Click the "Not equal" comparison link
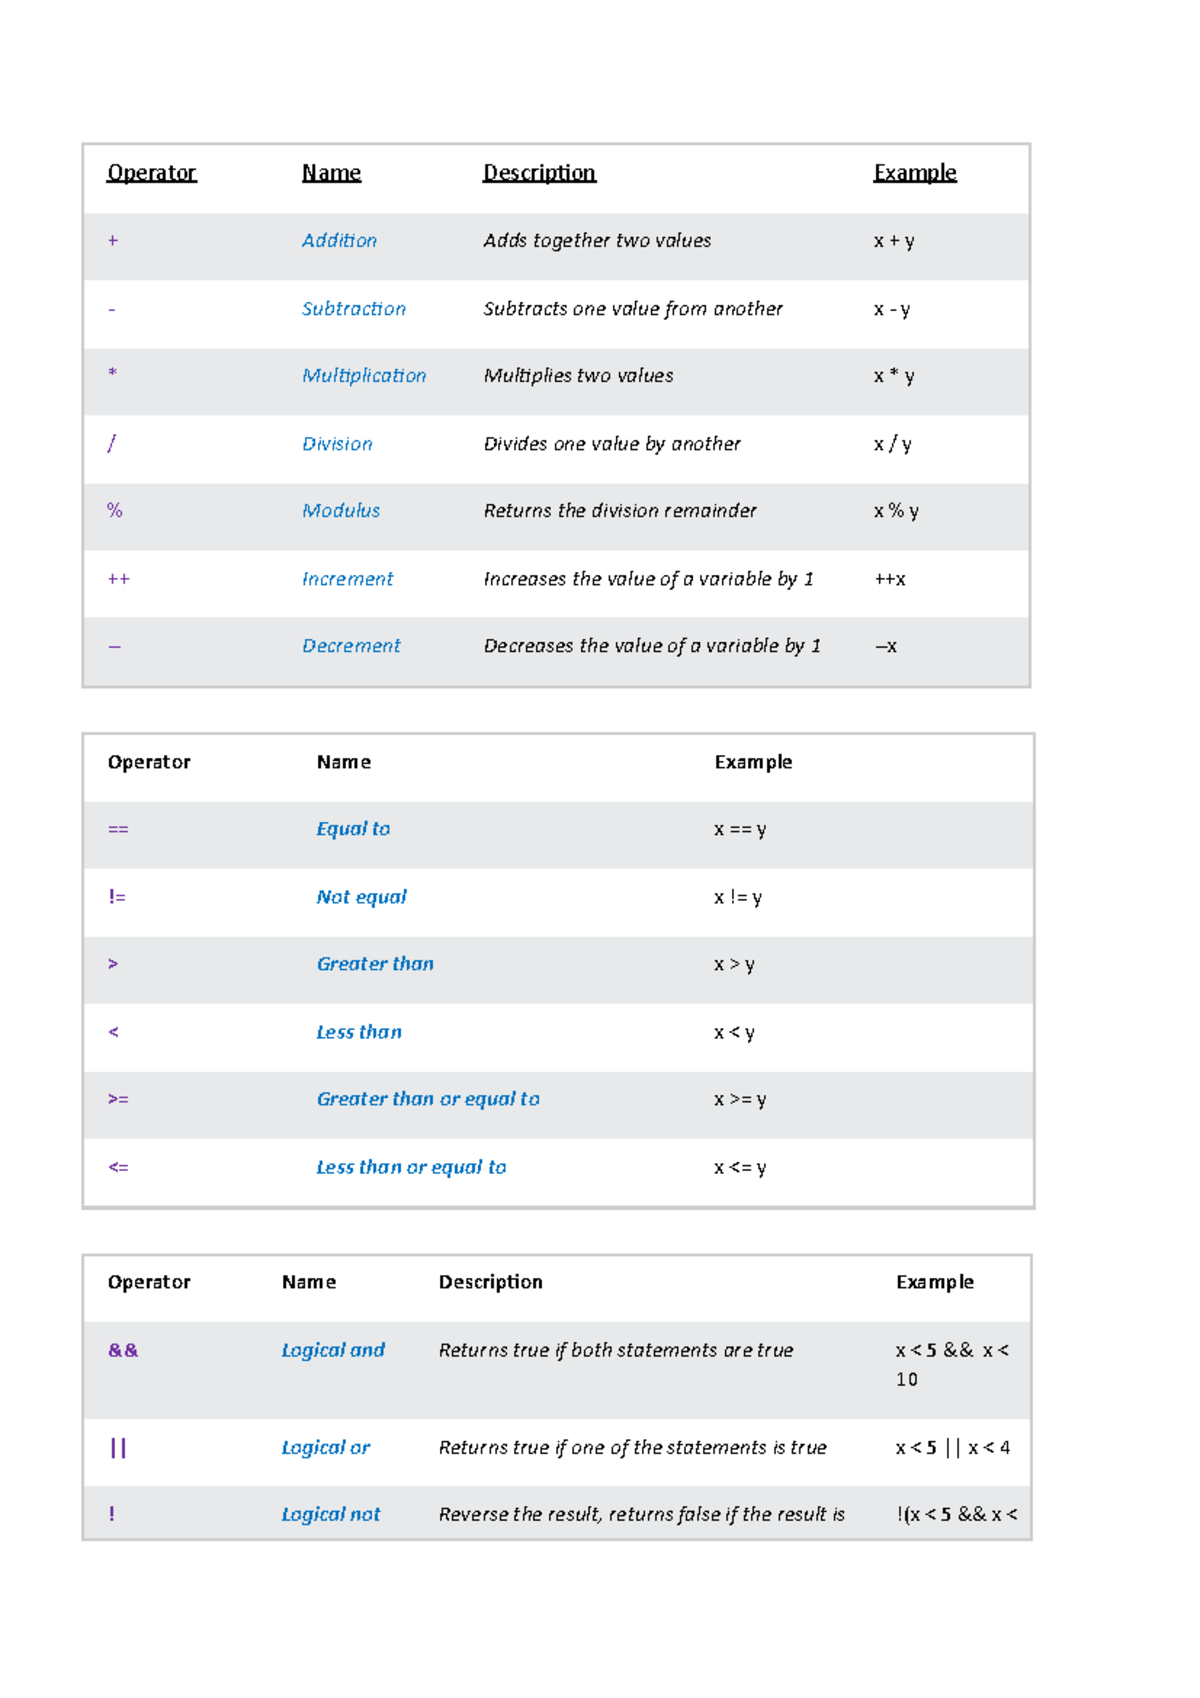Image resolution: width=1200 pixels, height=1698 pixels. click(361, 897)
